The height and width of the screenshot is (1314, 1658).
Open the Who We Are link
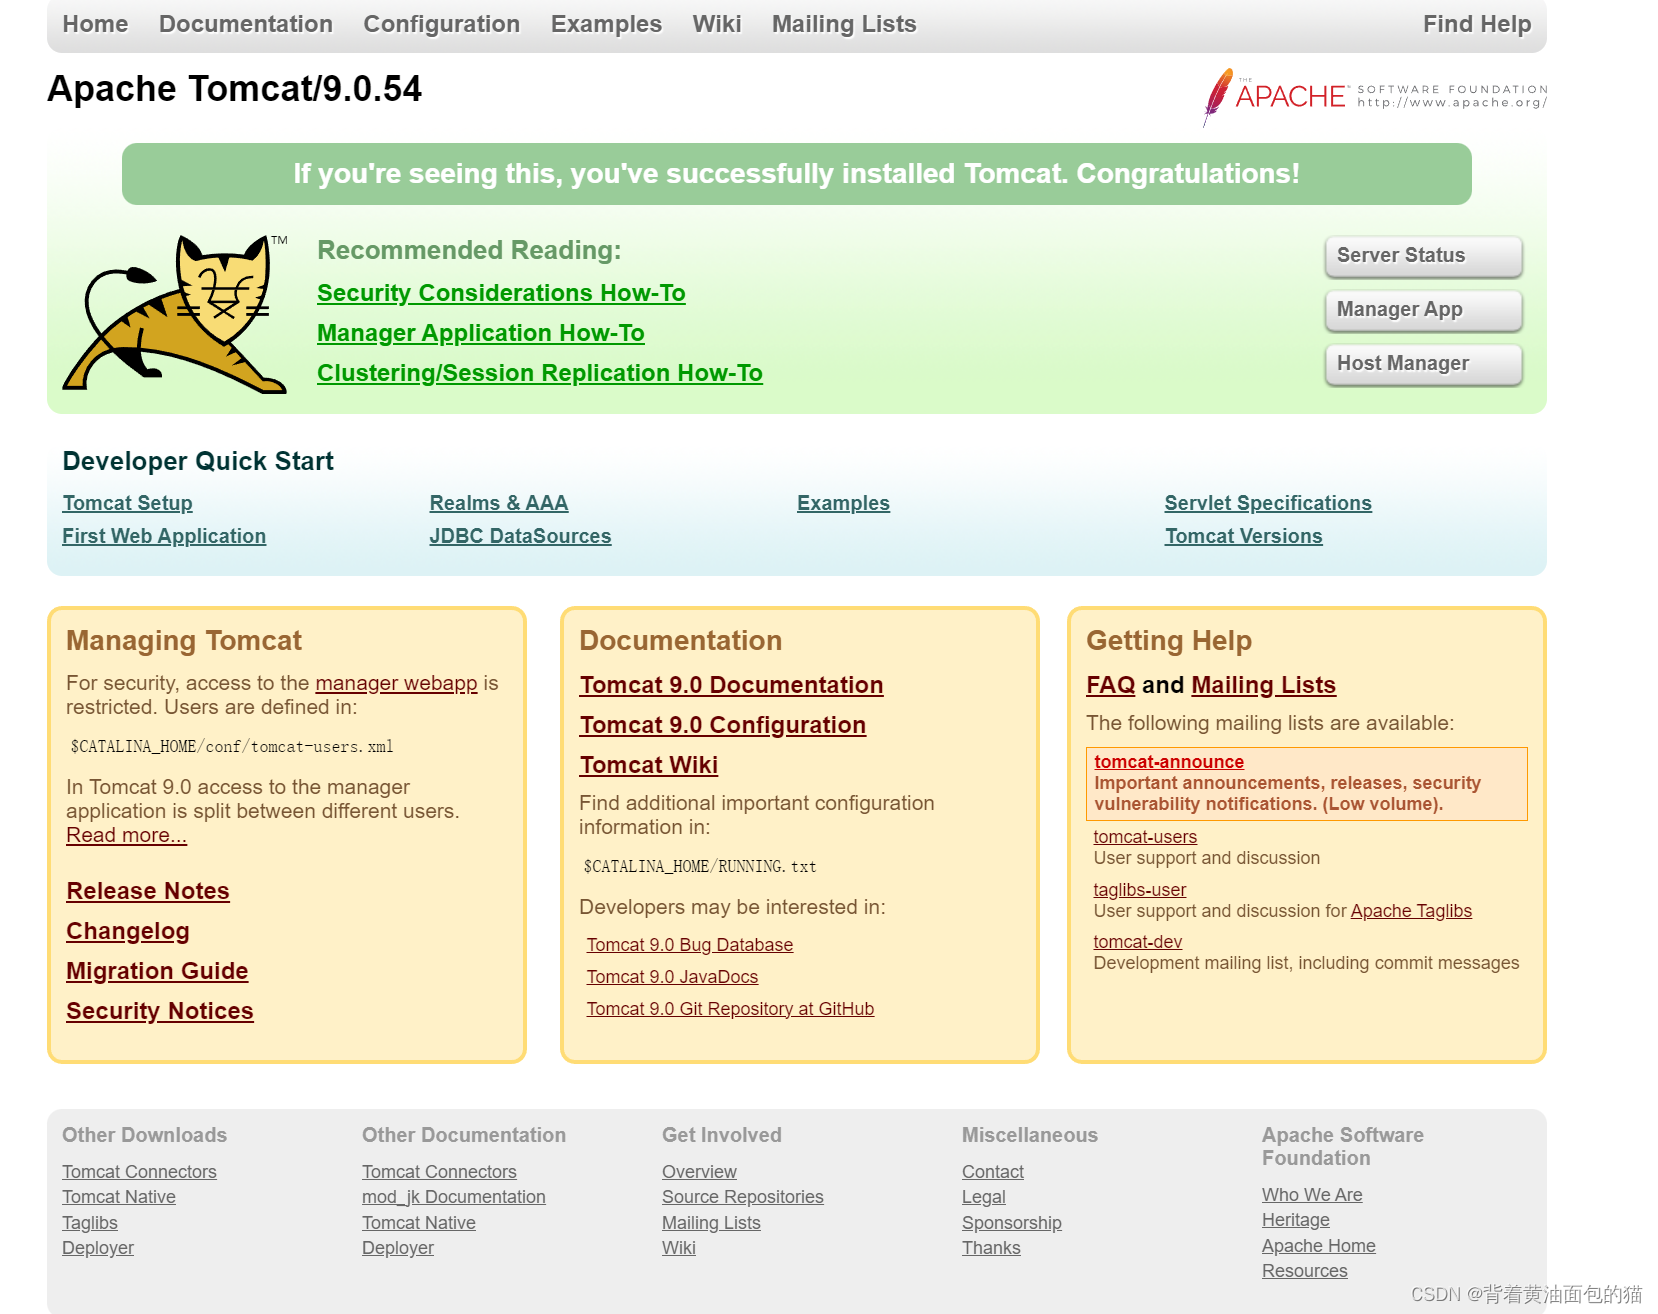click(1312, 1195)
